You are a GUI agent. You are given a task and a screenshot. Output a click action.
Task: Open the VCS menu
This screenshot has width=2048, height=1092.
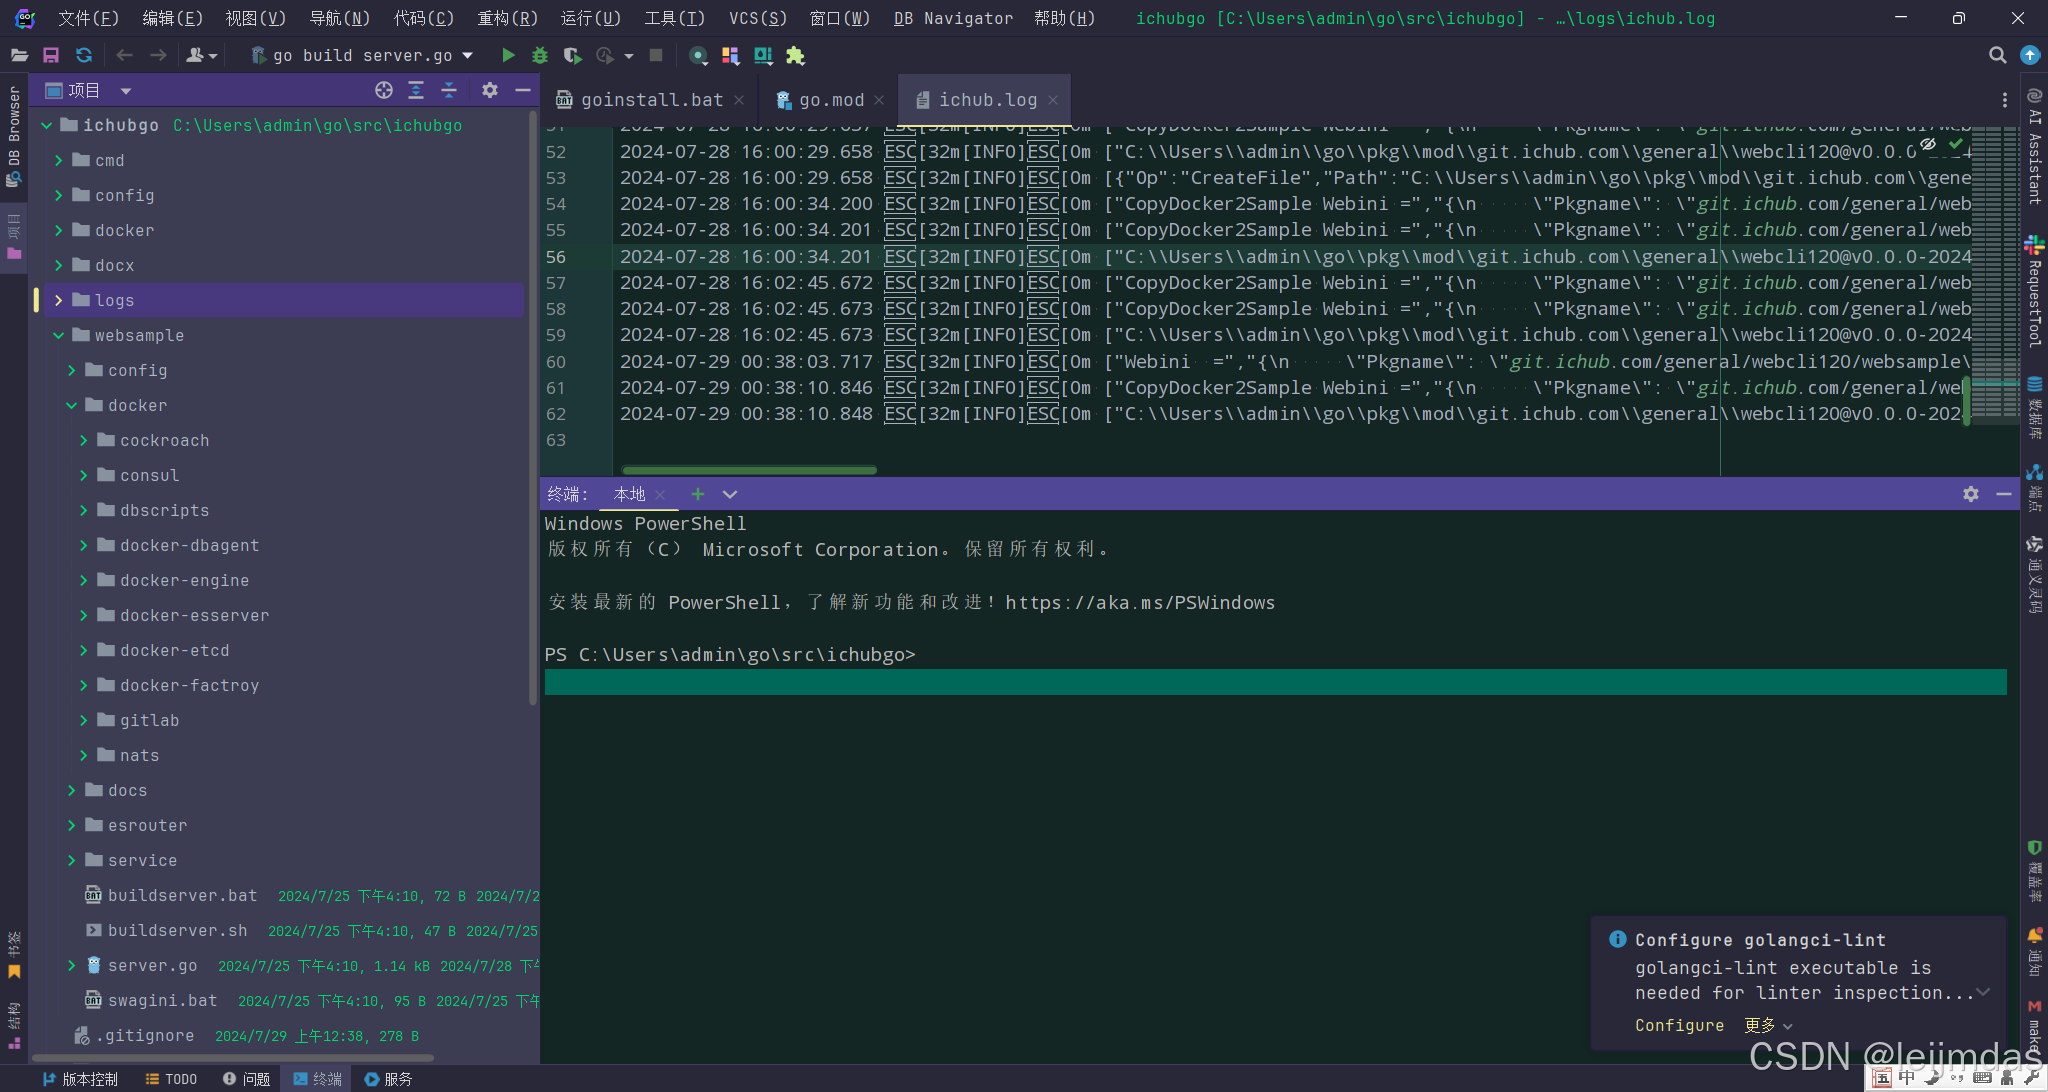pos(757,18)
